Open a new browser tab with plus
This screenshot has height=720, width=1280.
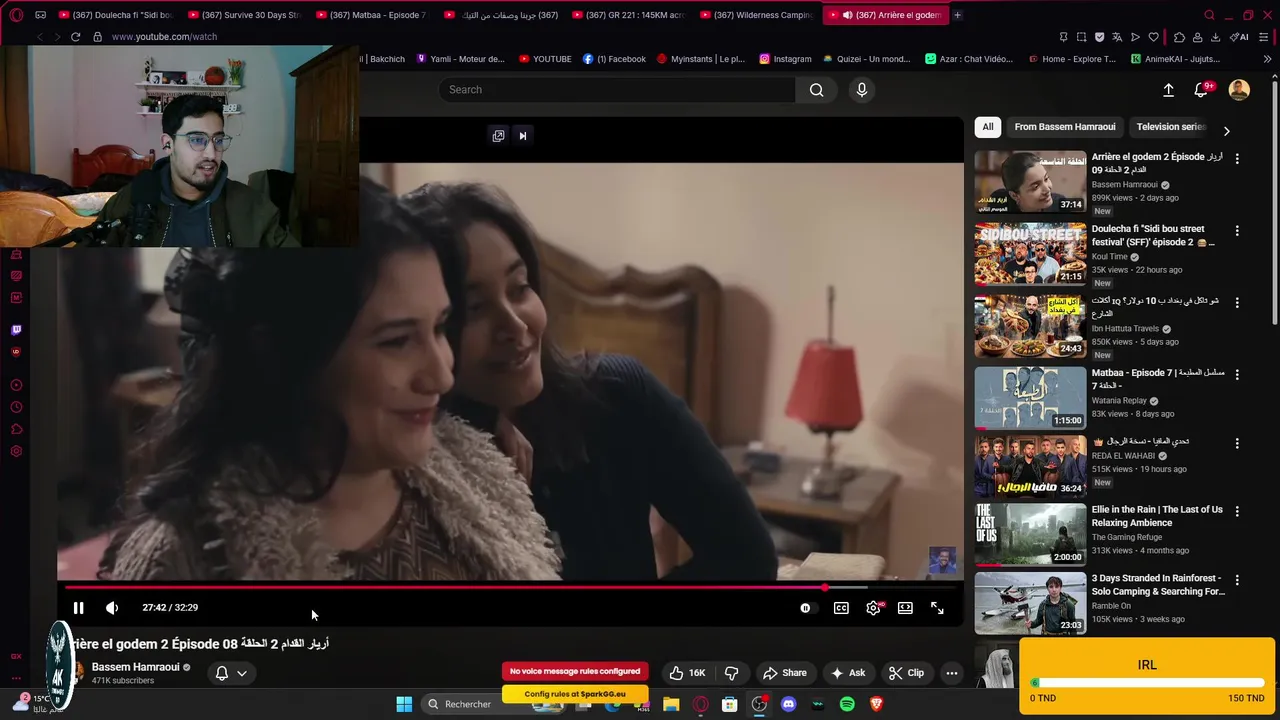click(x=957, y=15)
